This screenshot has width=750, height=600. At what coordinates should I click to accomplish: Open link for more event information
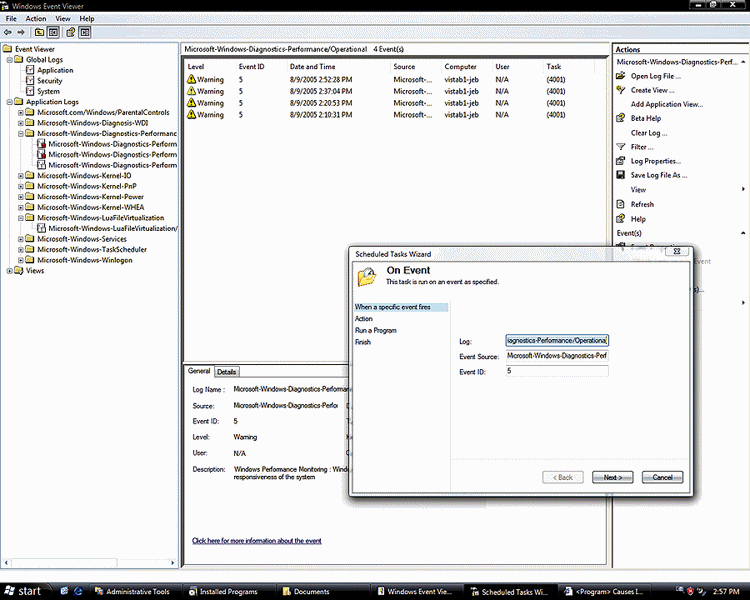(257, 541)
